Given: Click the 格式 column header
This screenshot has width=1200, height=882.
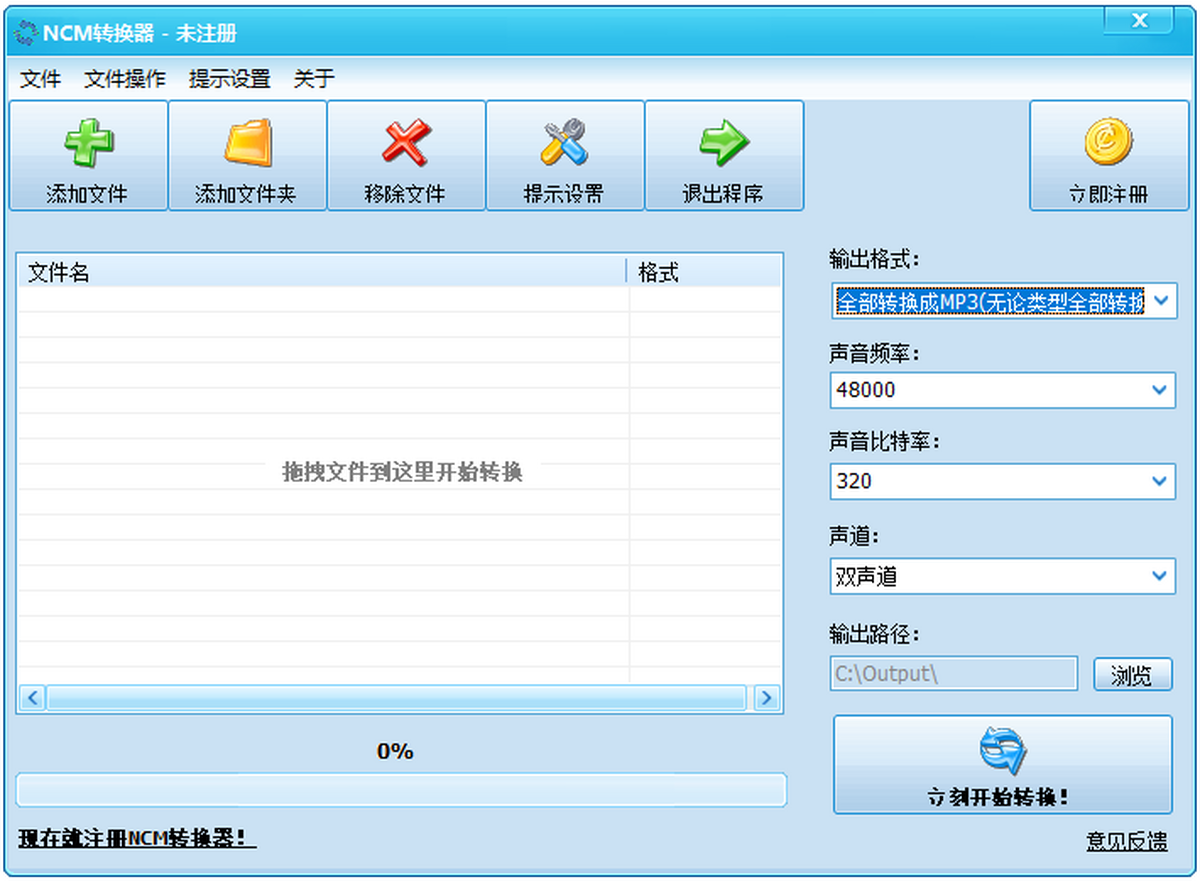Looking at the screenshot, I should 704,272.
